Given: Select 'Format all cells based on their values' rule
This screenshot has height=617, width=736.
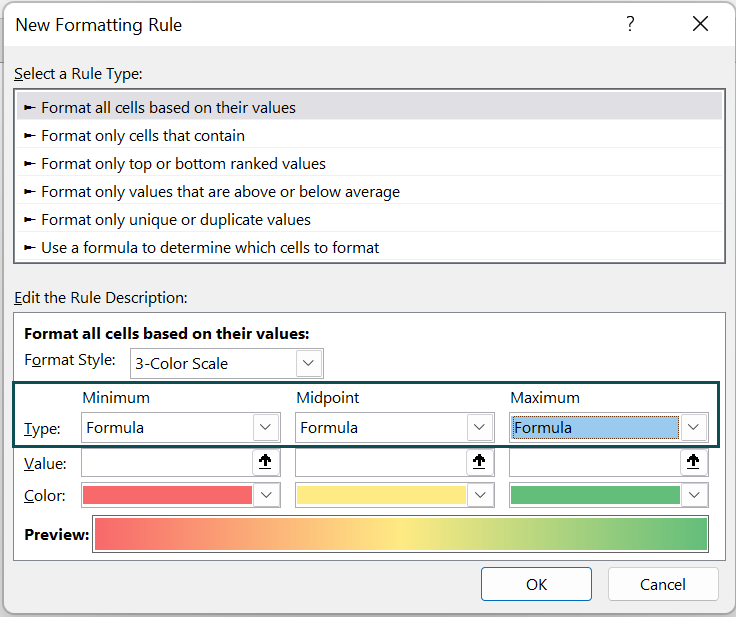Looking at the screenshot, I should point(369,107).
